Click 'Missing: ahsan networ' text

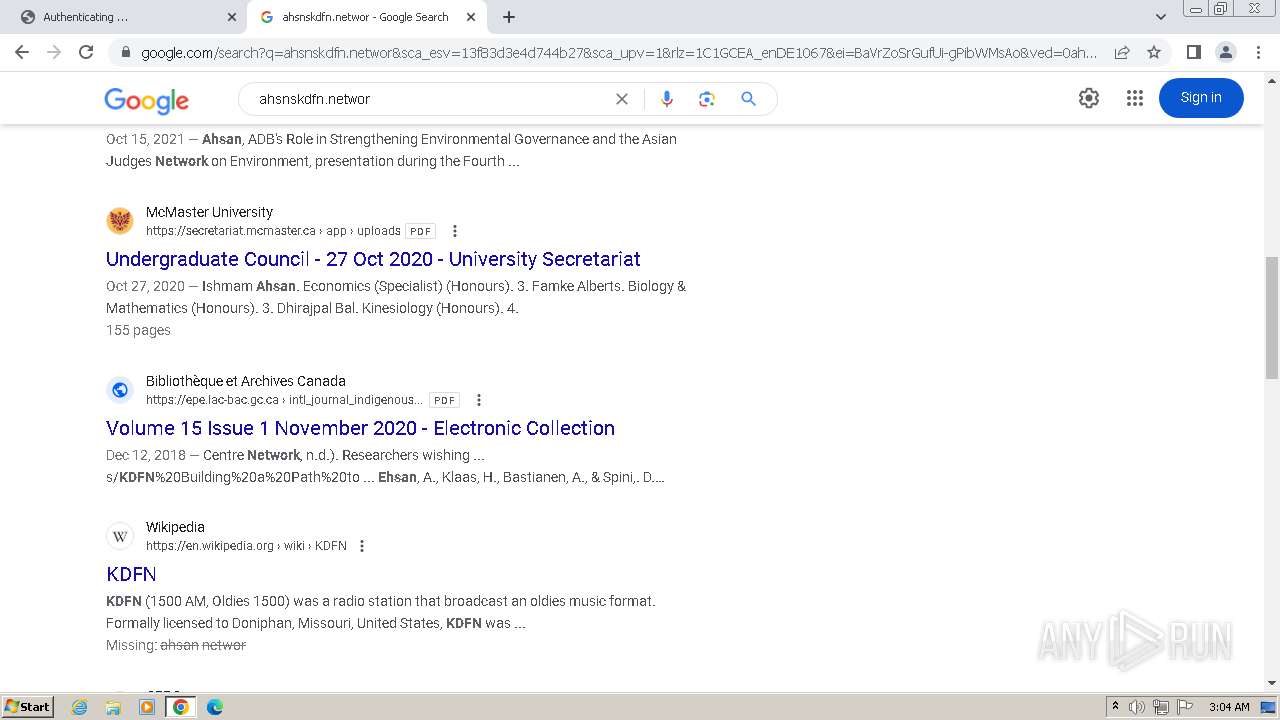[176, 645]
